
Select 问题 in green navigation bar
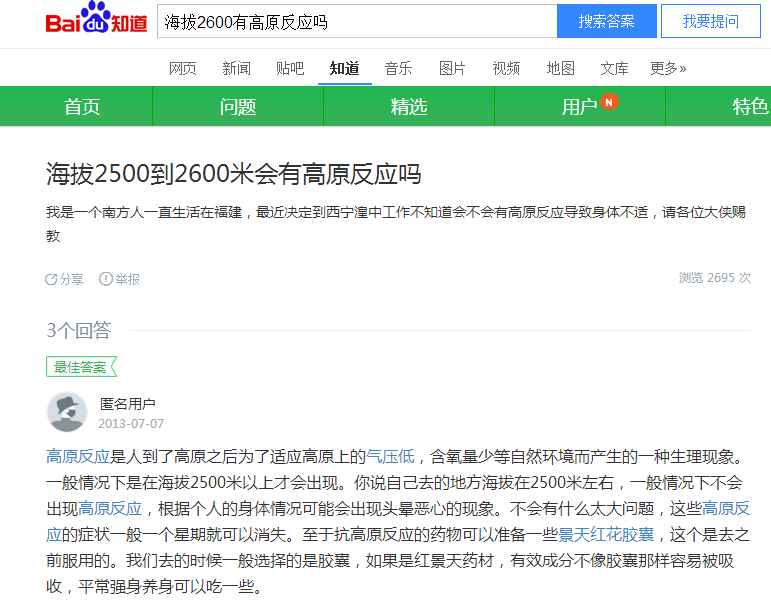click(238, 107)
